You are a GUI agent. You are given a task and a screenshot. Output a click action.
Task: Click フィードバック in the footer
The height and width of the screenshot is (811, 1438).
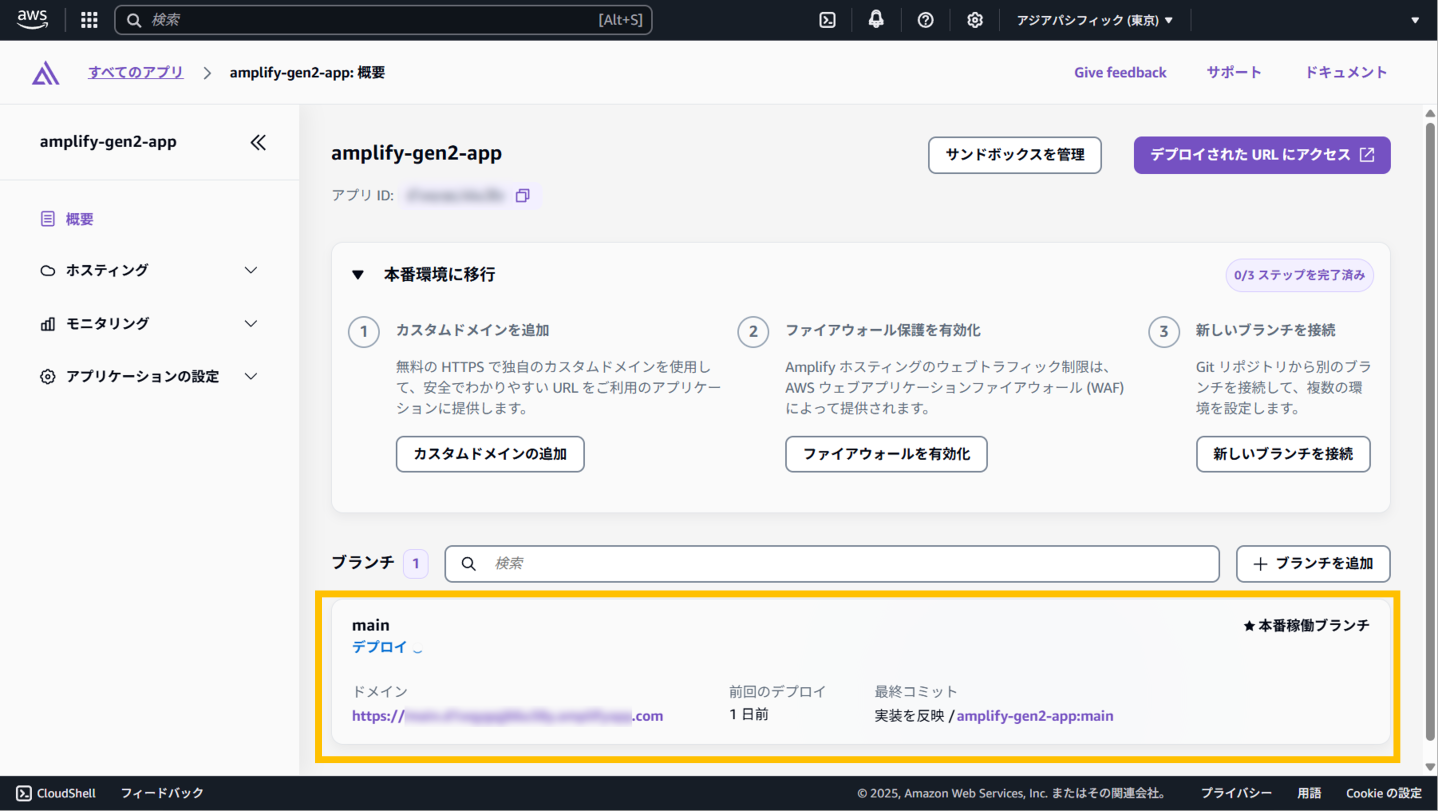pyautogui.click(x=162, y=793)
